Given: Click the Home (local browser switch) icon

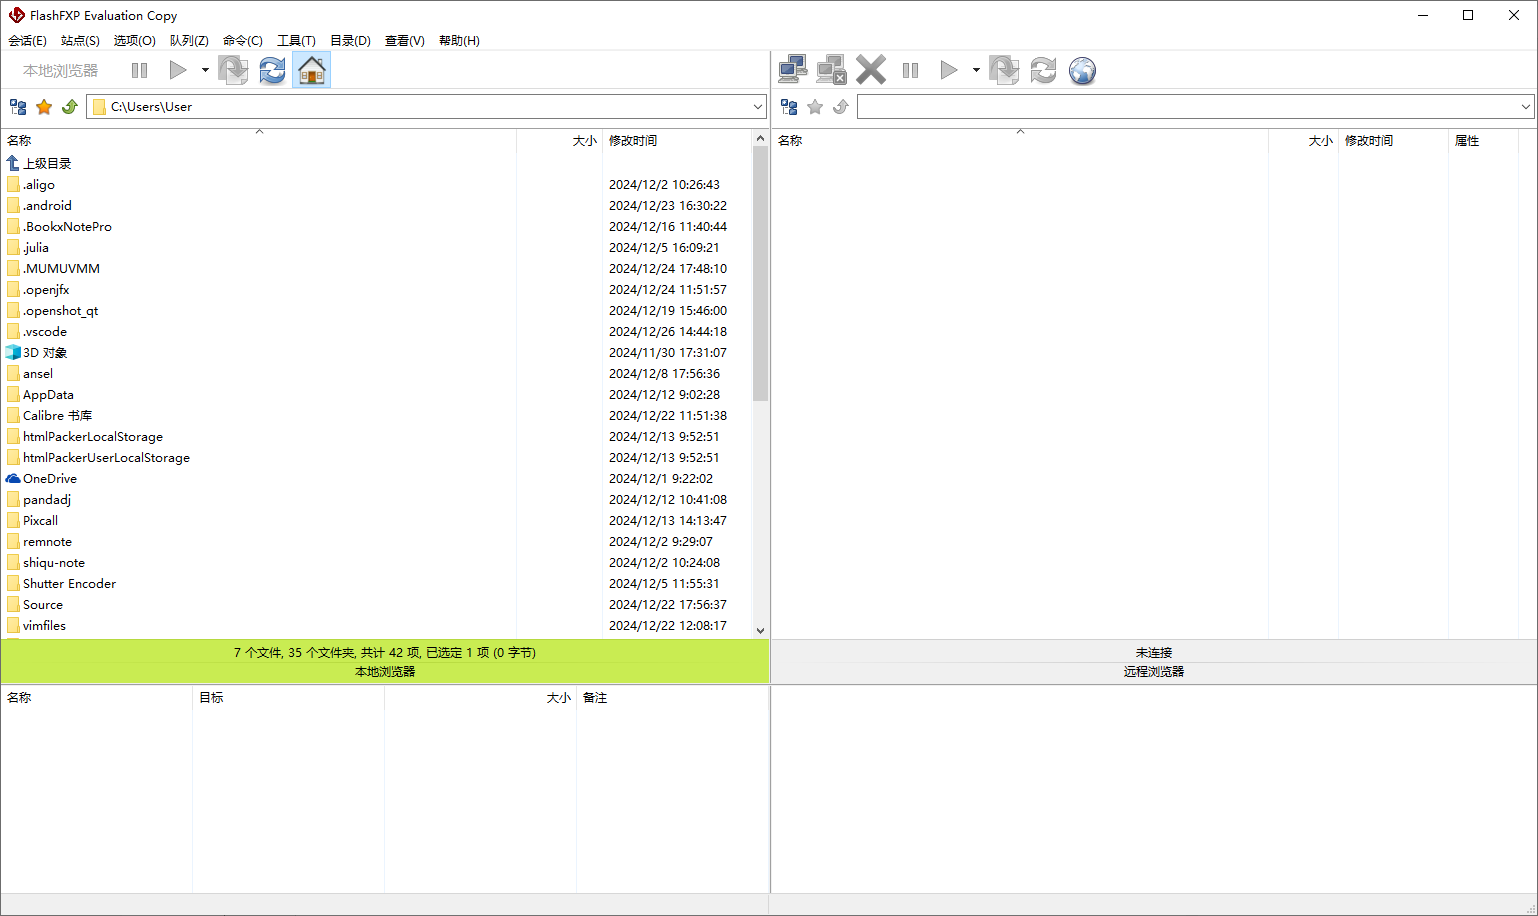Looking at the screenshot, I should point(312,70).
